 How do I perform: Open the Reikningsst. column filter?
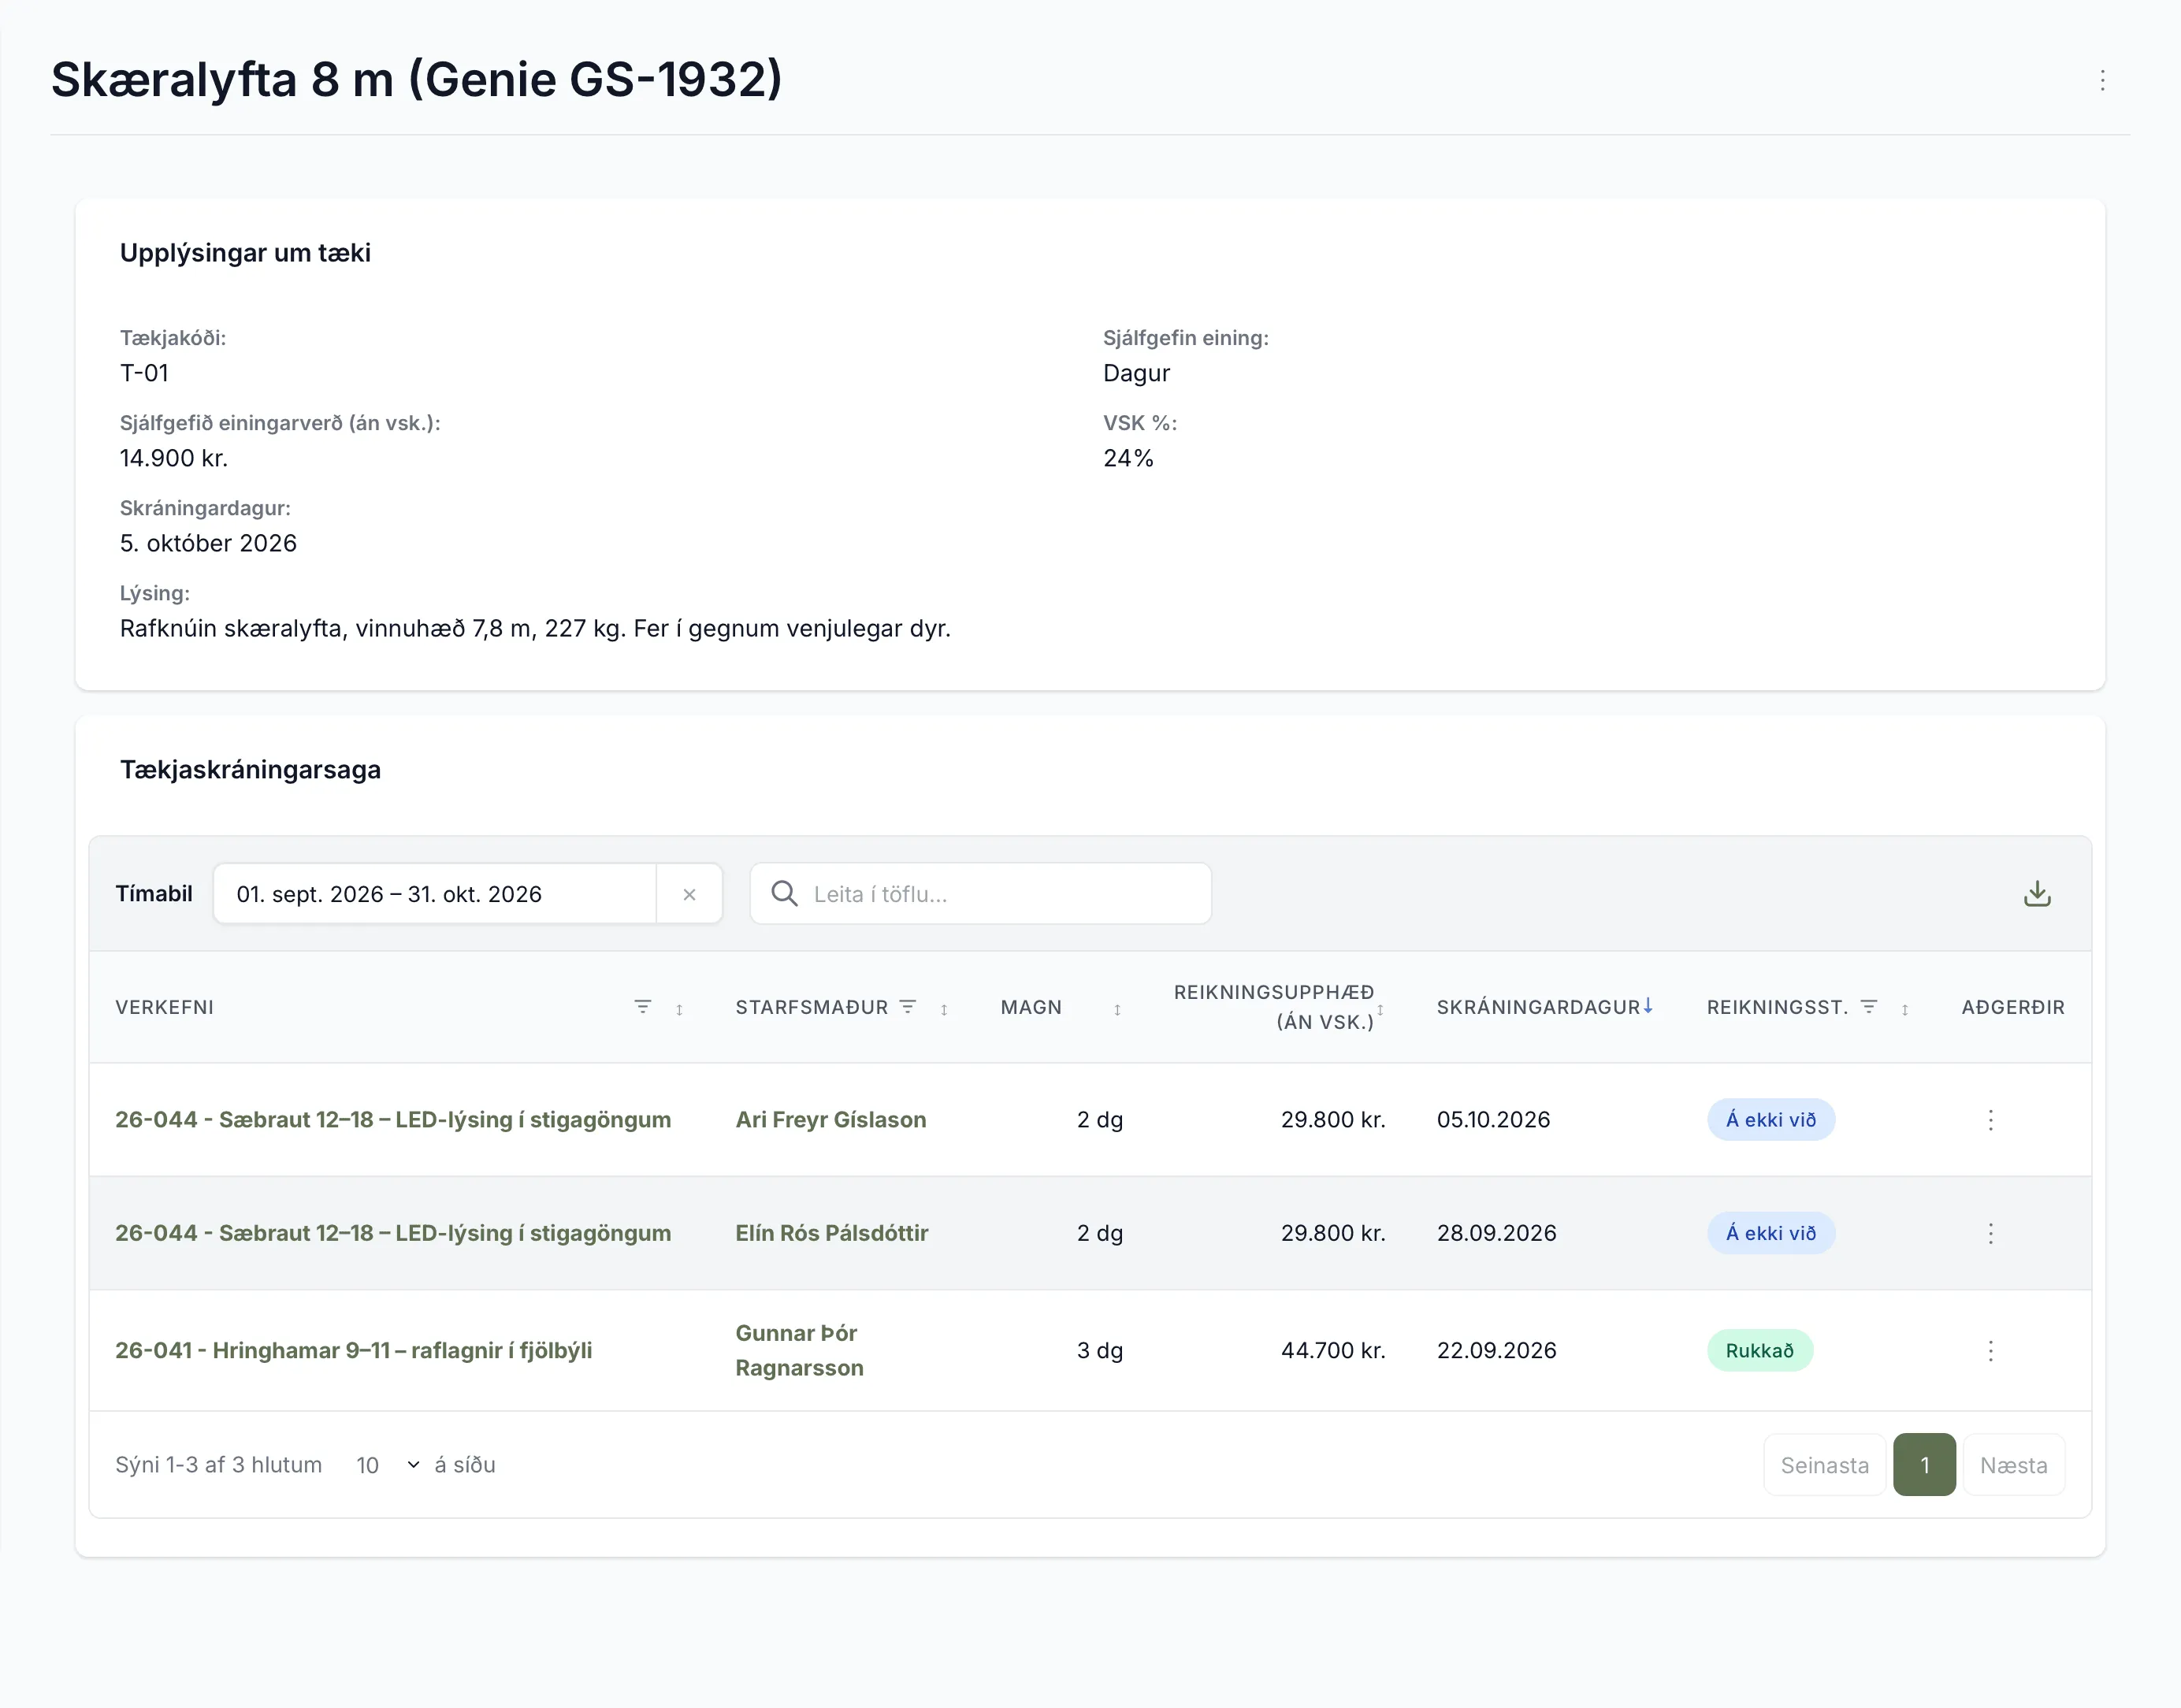pyautogui.click(x=1869, y=1007)
